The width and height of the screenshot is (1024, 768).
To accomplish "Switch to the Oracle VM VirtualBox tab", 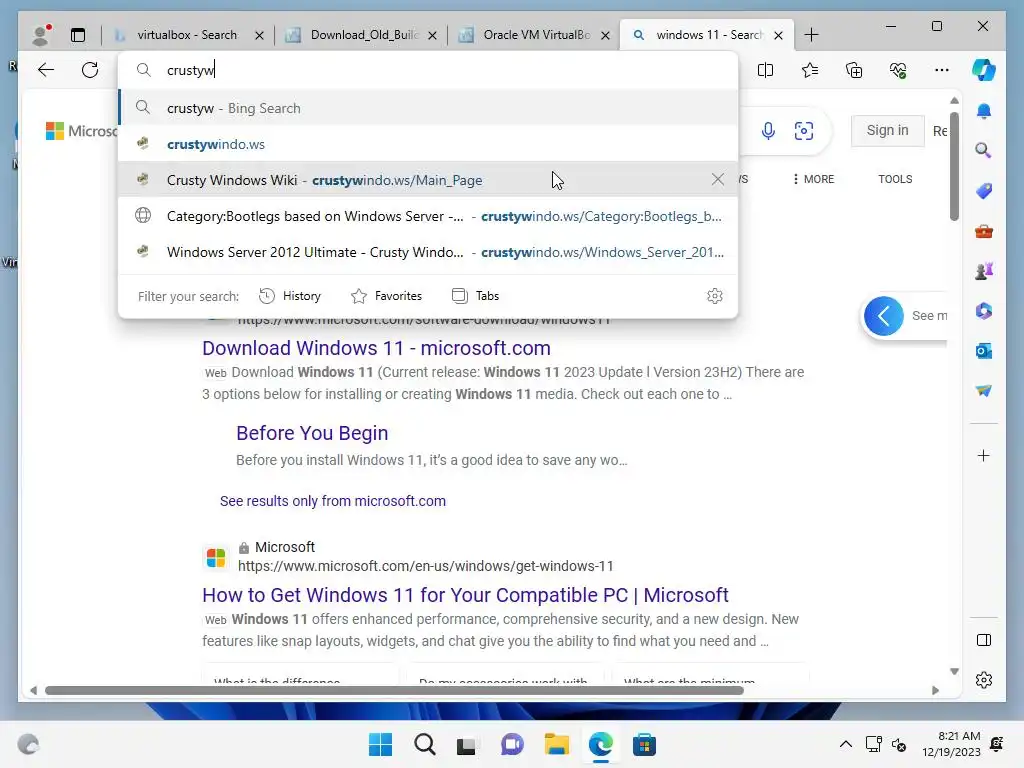I will (x=536, y=35).
